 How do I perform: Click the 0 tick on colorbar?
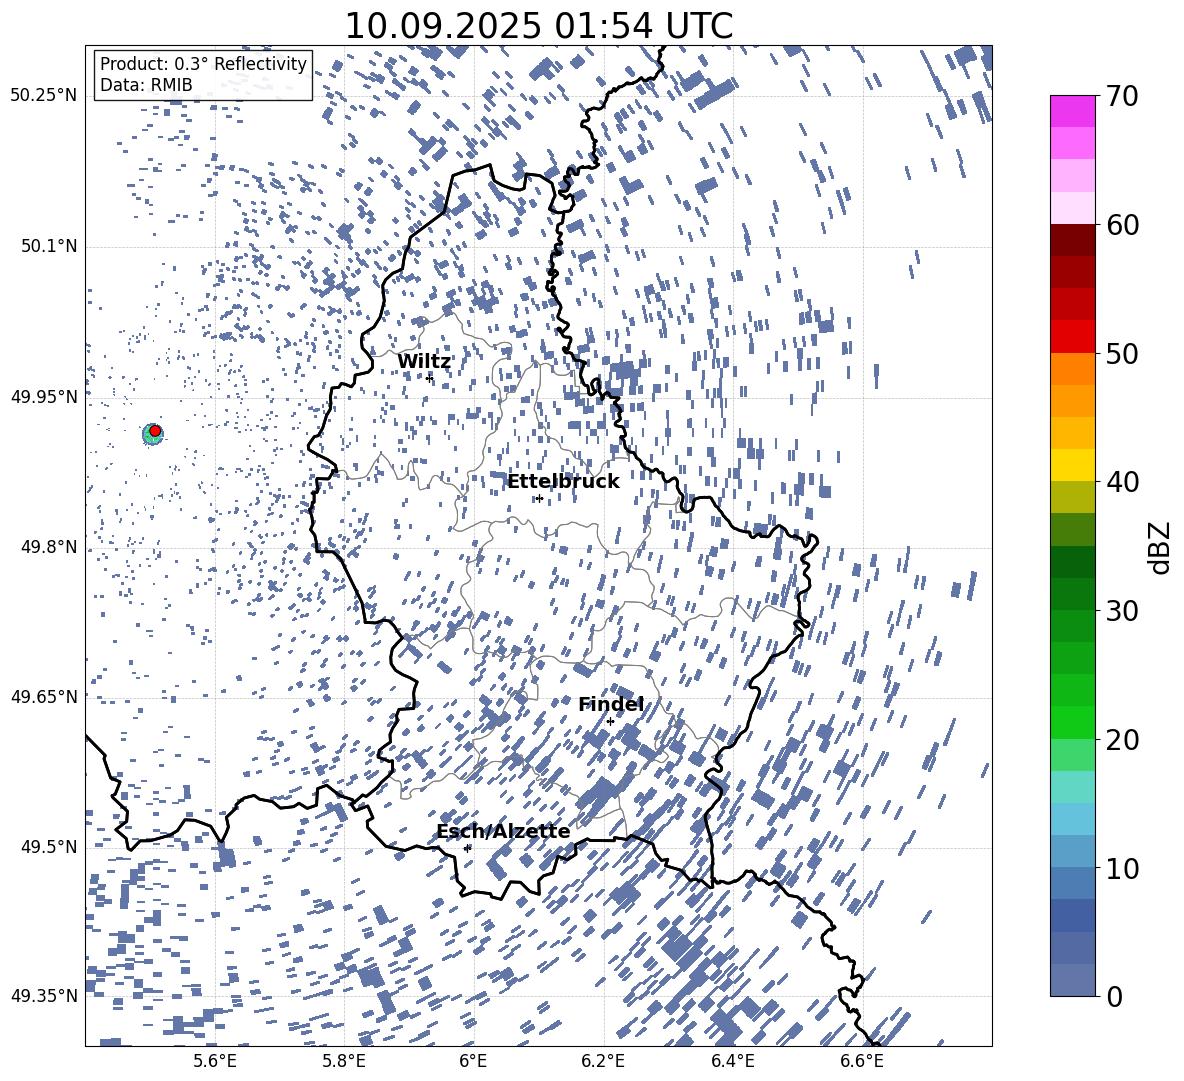[x=1114, y=996]
